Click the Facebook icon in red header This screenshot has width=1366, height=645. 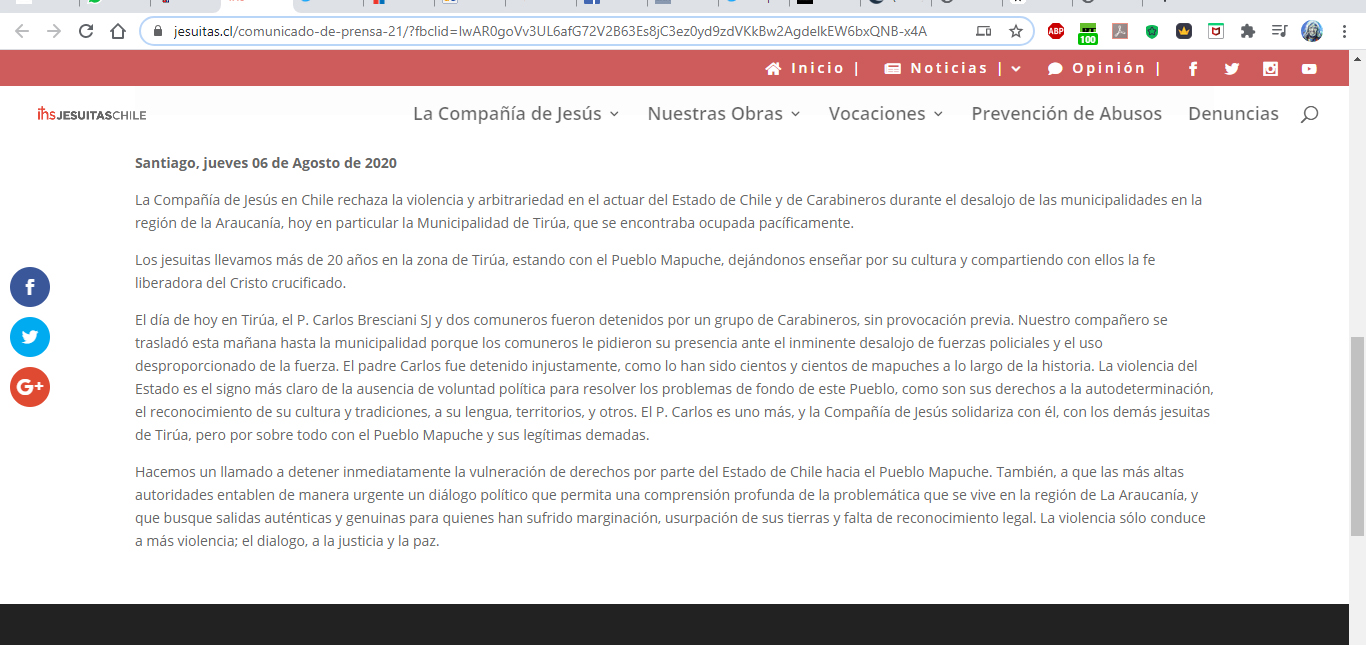coord(1193,69)
